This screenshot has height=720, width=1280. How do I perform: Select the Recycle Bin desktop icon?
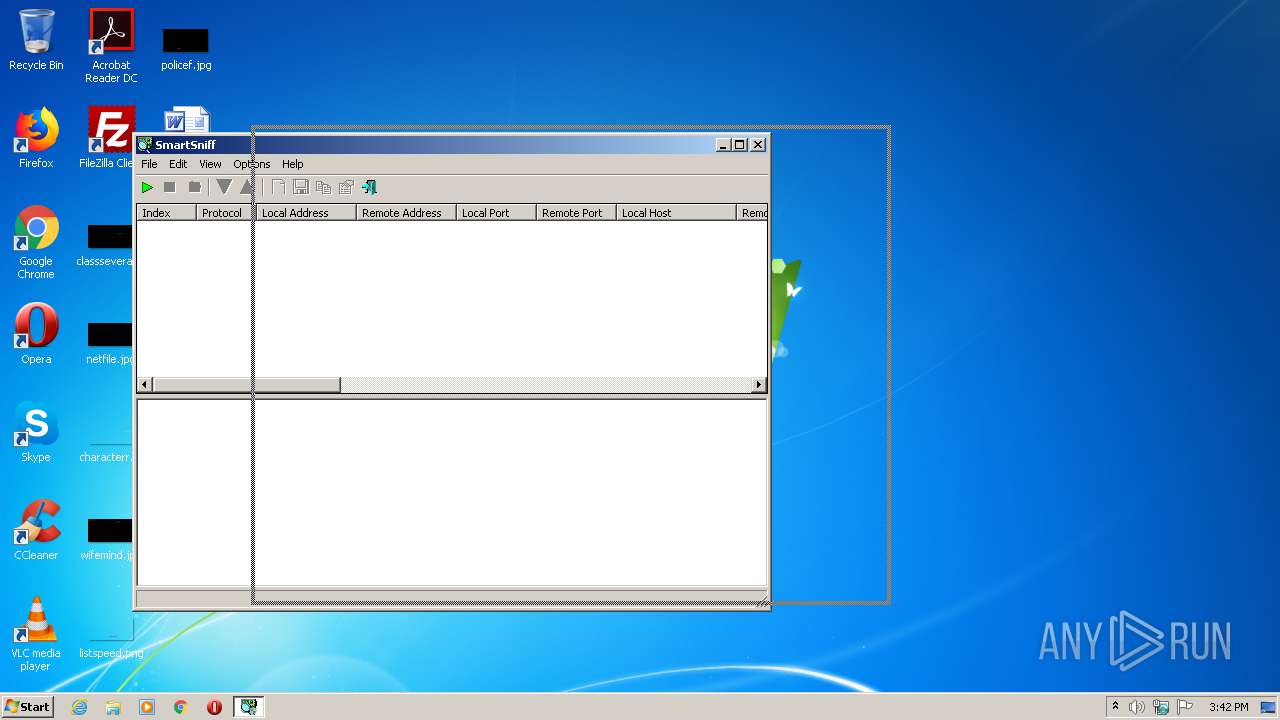(36, 41)
